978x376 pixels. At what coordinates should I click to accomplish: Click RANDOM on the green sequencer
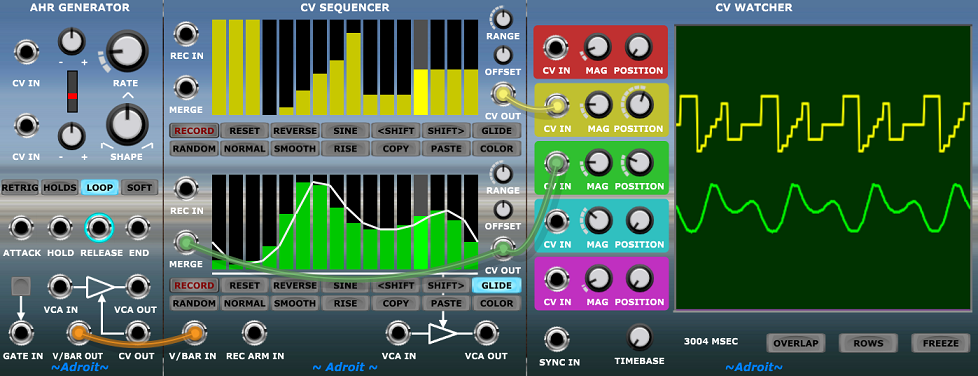pyautogui.click(x=194, y=304)
